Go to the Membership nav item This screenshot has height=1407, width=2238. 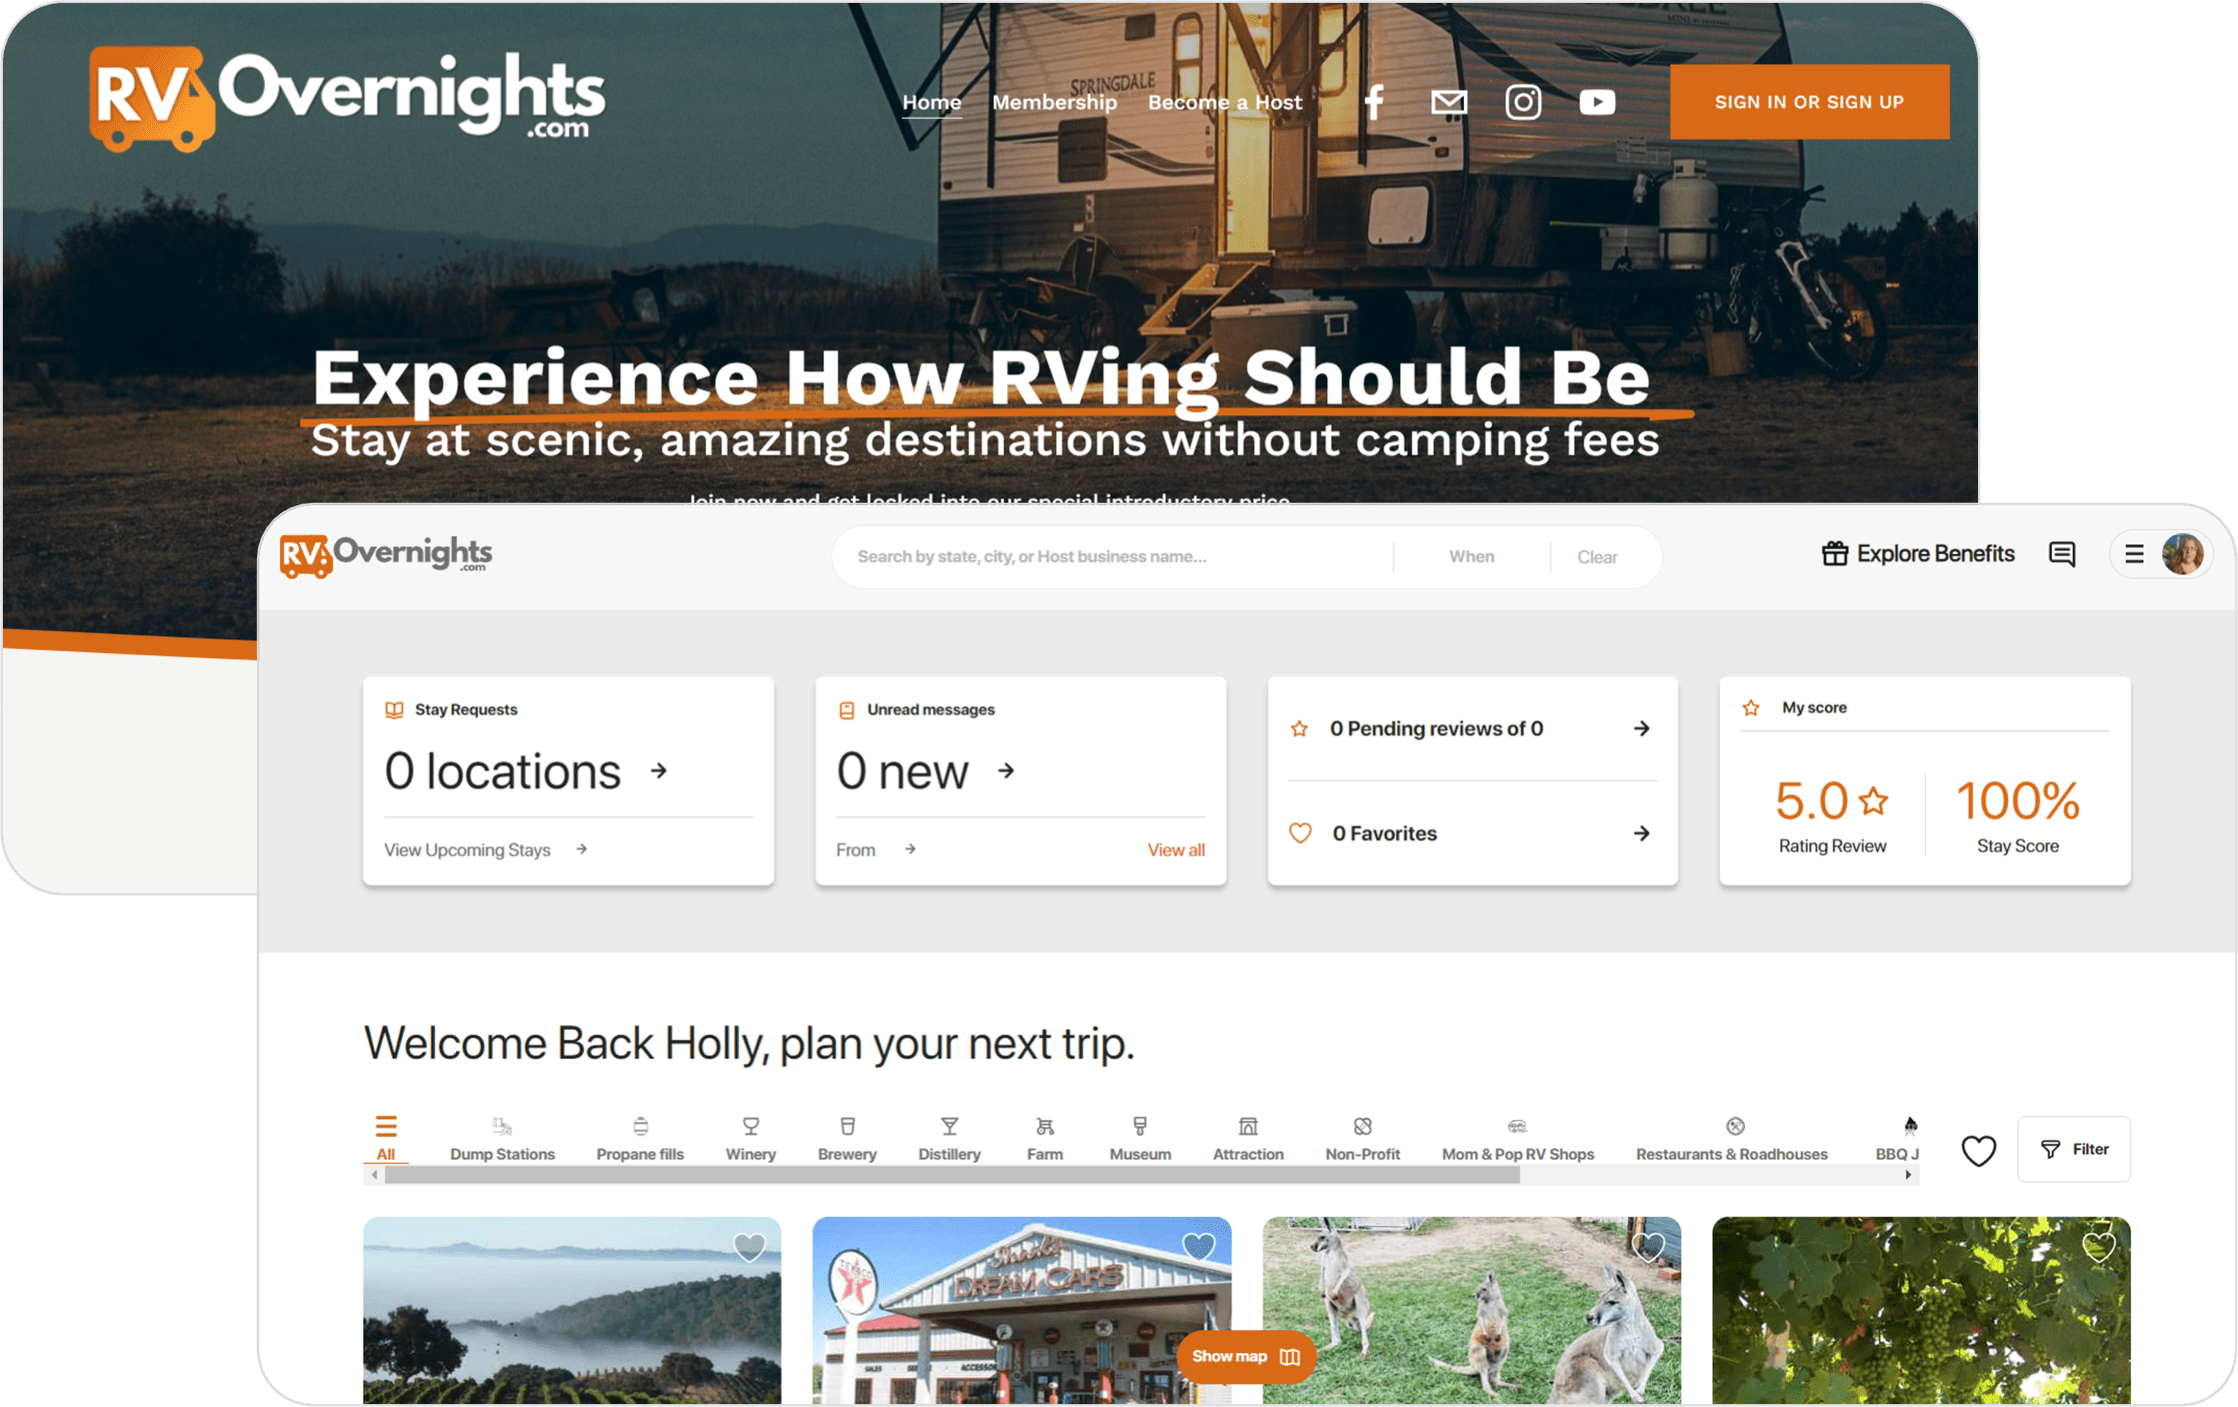pyautogui.click(x=1054, y=102)
